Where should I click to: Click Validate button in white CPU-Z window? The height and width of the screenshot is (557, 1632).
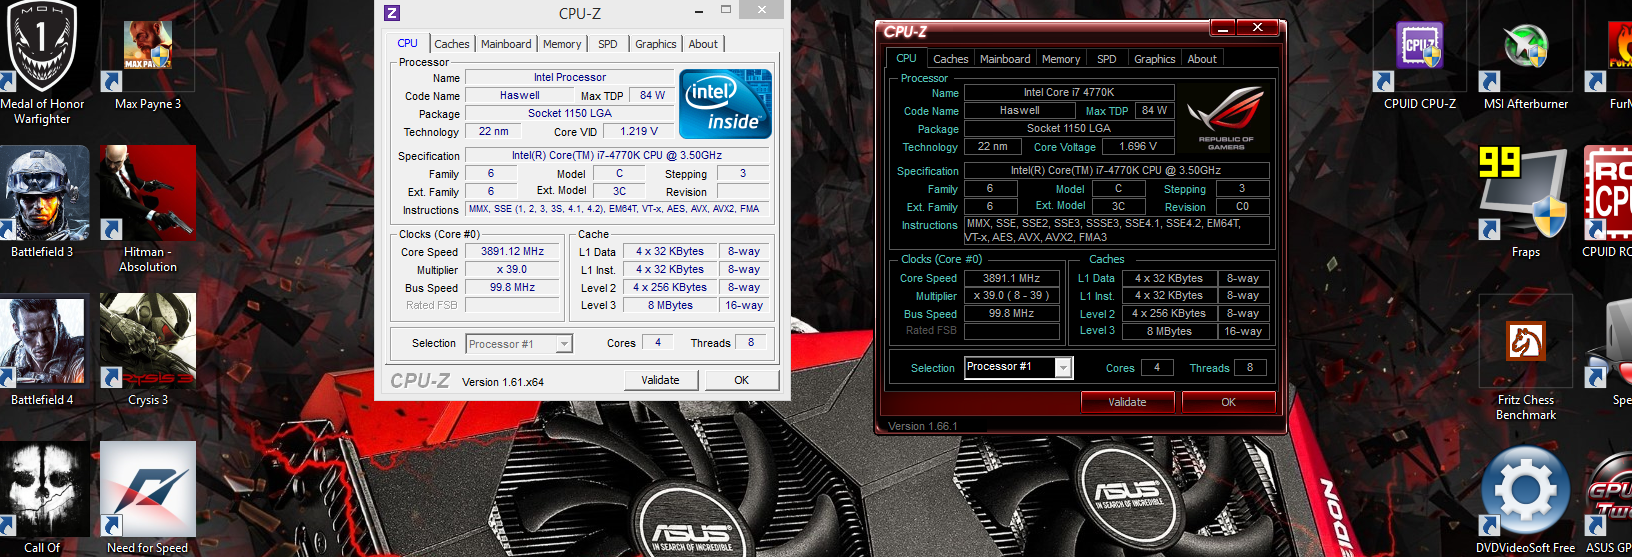pos(660,380)
